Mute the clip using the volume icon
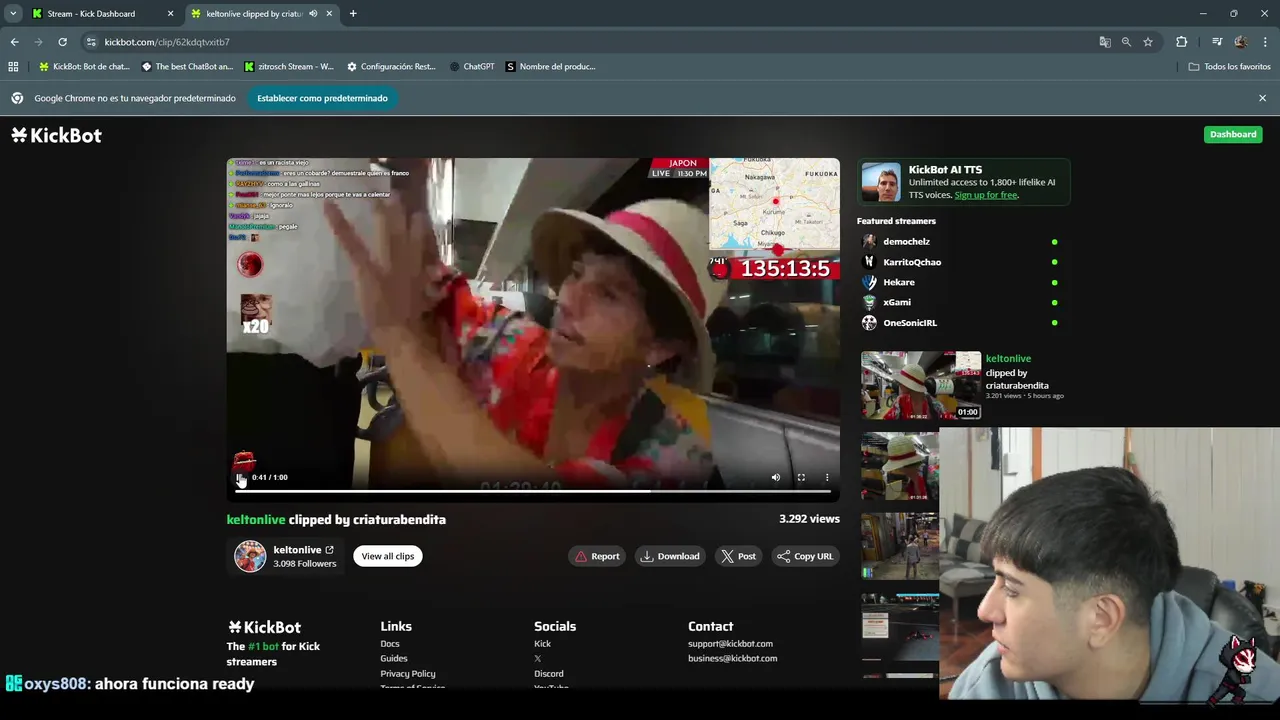 (775, 478)
